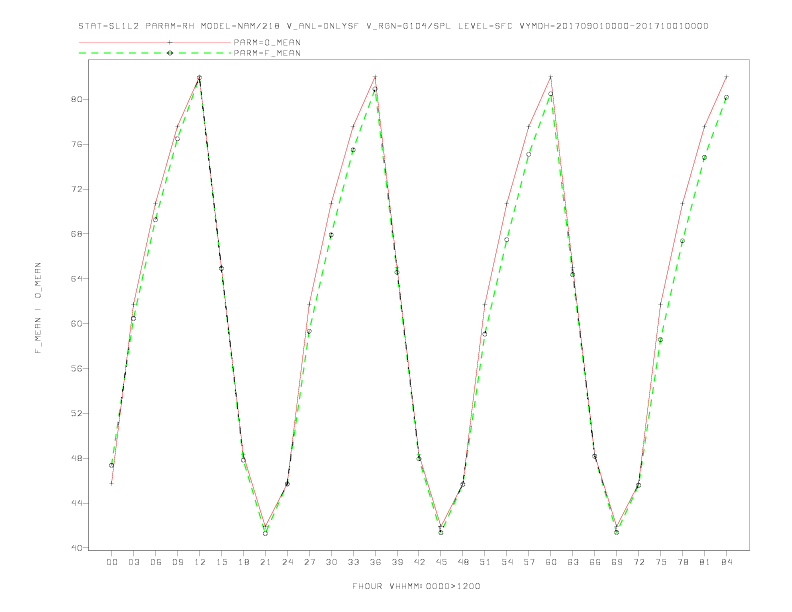
Task: Click the y-axis tick label 44
Action: point(76,503)
